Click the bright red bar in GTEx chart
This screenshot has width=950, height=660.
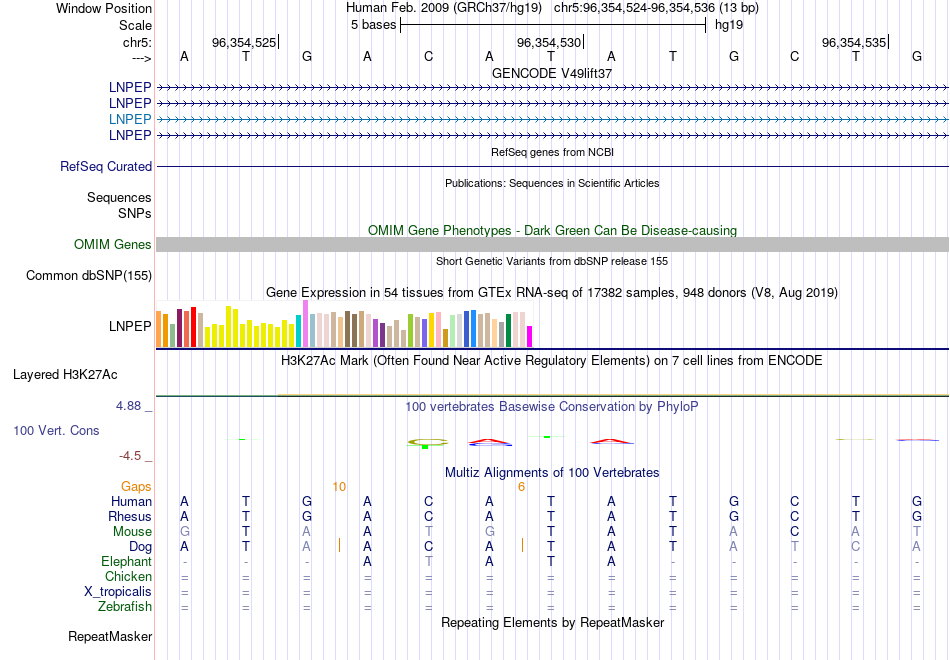tap(193, 327)
